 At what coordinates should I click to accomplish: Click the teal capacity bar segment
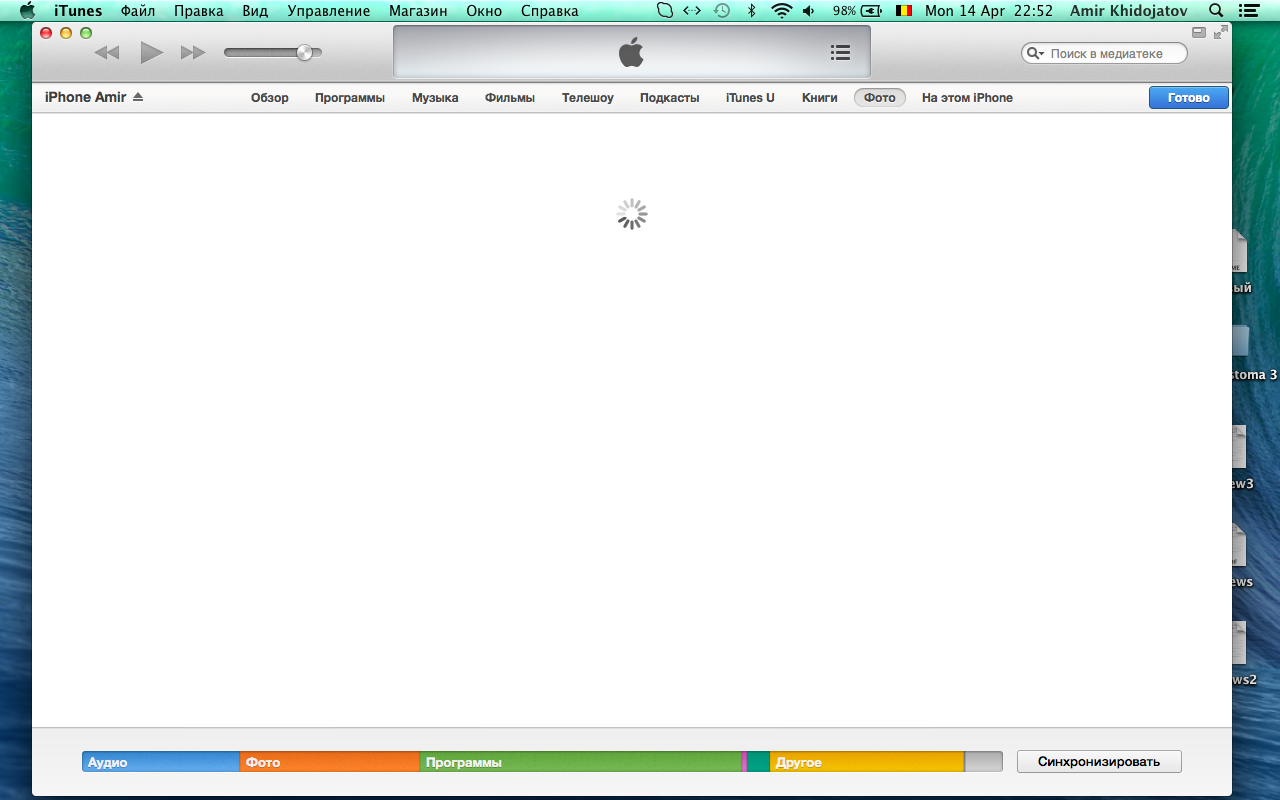(758, 762)
